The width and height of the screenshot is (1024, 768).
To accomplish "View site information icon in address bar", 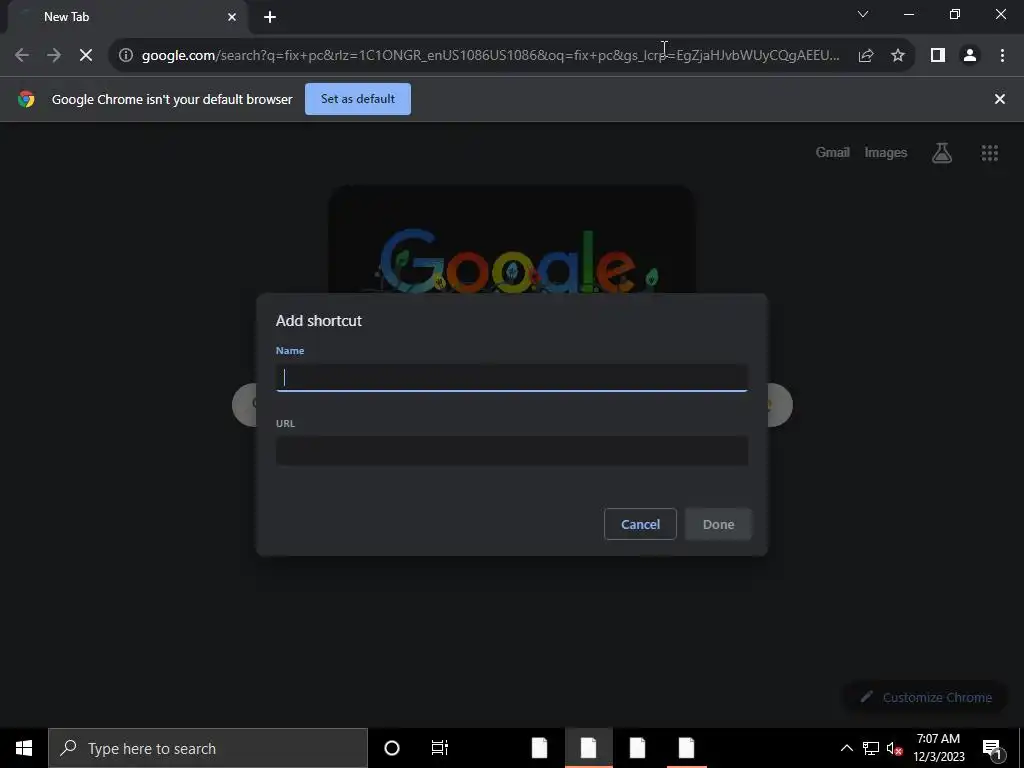I will tap(126, 56).
